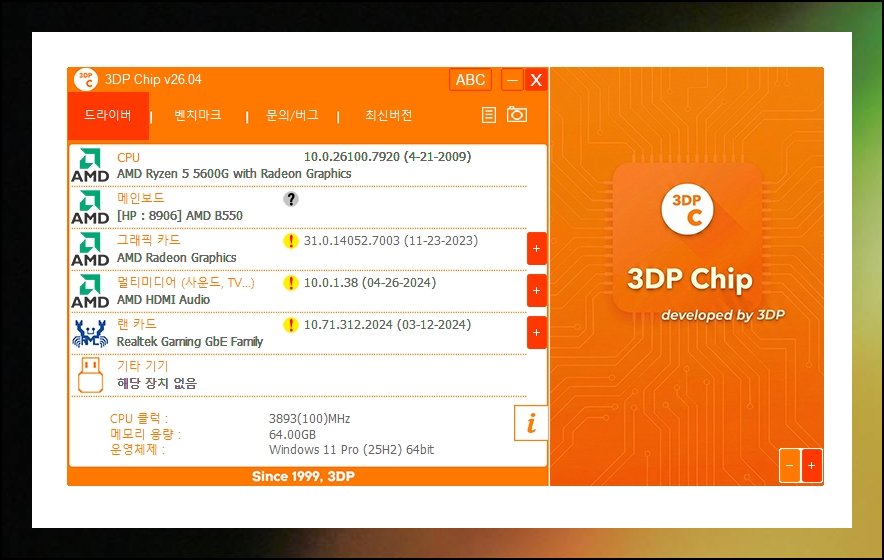Click the 멀티미디어 (사운드, TV...) label

[x=185, y=283]
